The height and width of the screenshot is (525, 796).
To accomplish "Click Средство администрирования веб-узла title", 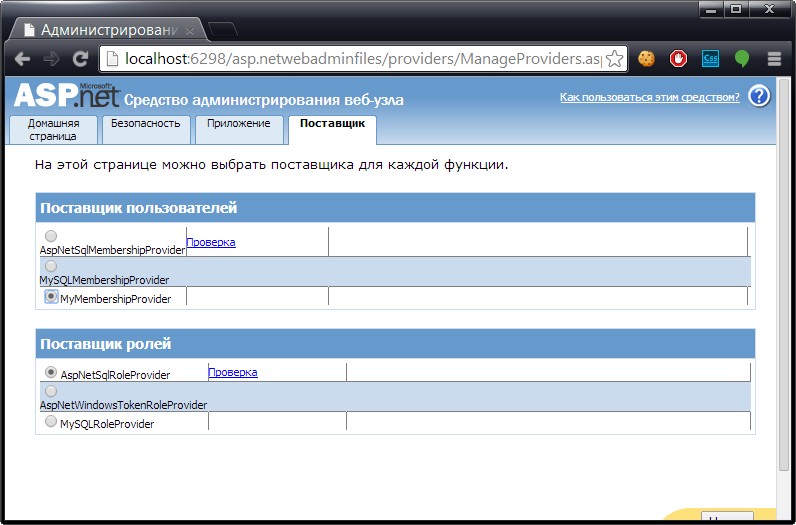I will pos(264,100).
